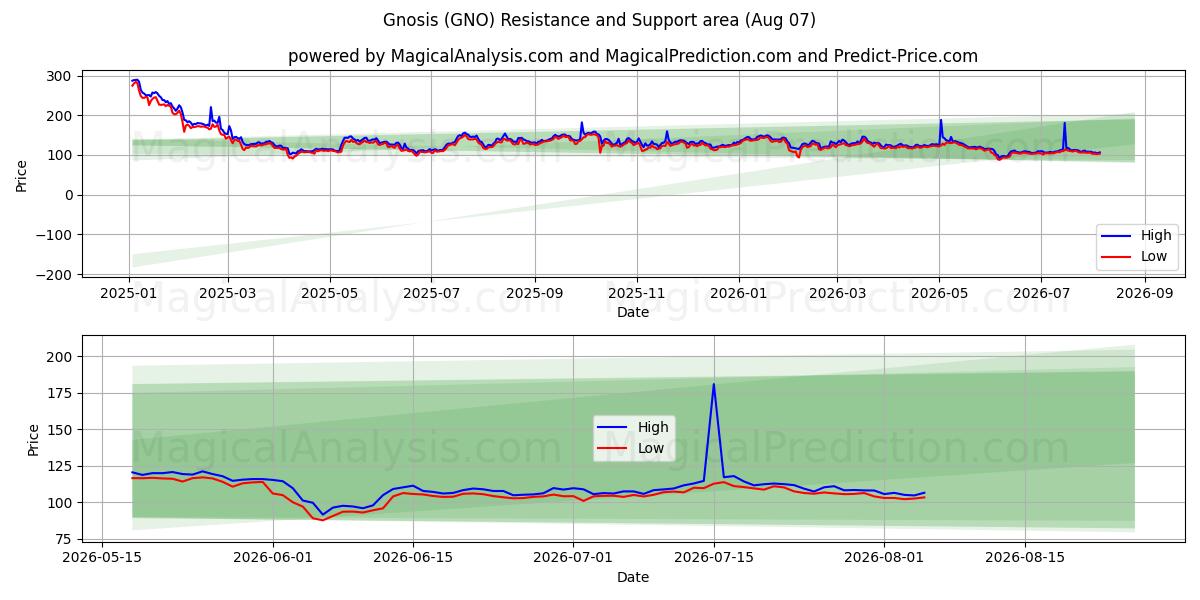The image size is (1200, 600).
Task: Click the '2025-09' x-axis label
Action: pos(534,294)
